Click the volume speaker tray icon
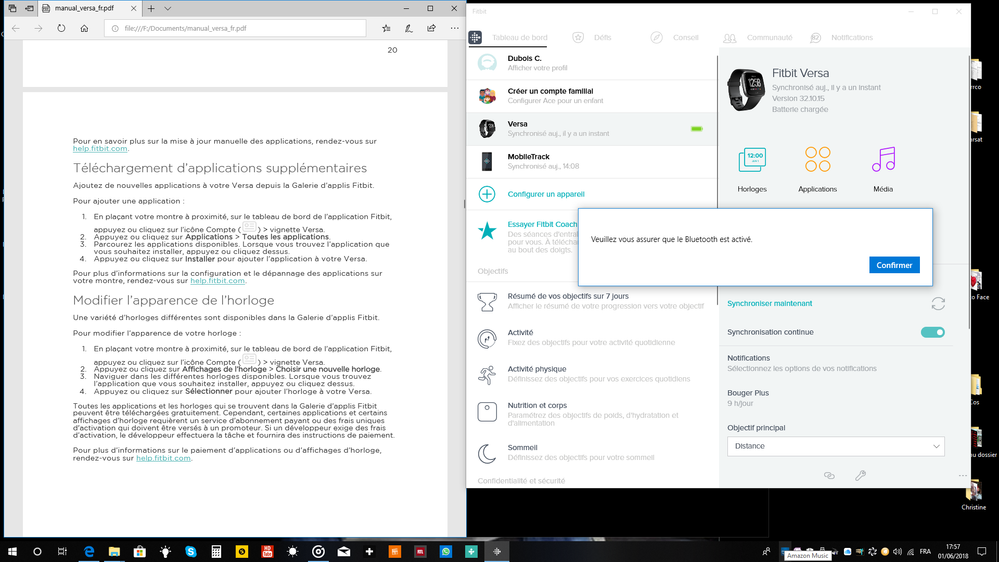This screenshot has width=999, height=562. pos(898,552)
